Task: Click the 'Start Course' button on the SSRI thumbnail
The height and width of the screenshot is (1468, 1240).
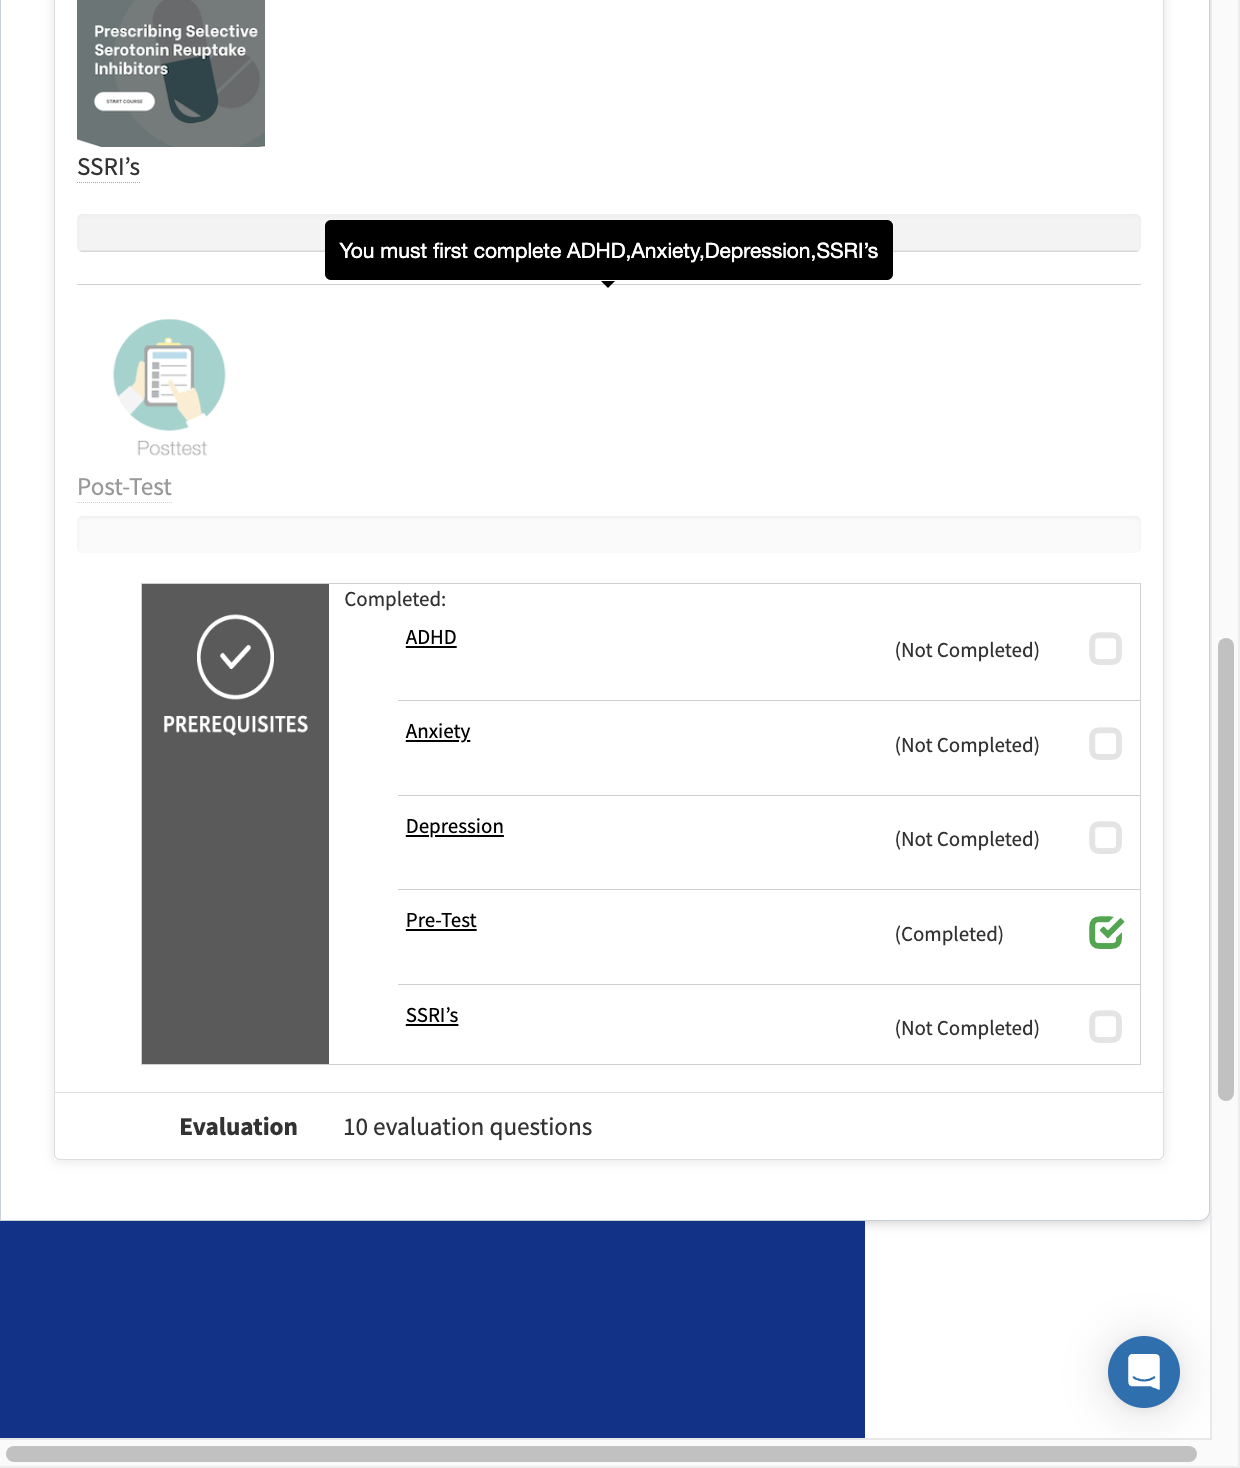Action: pos(124,101)
